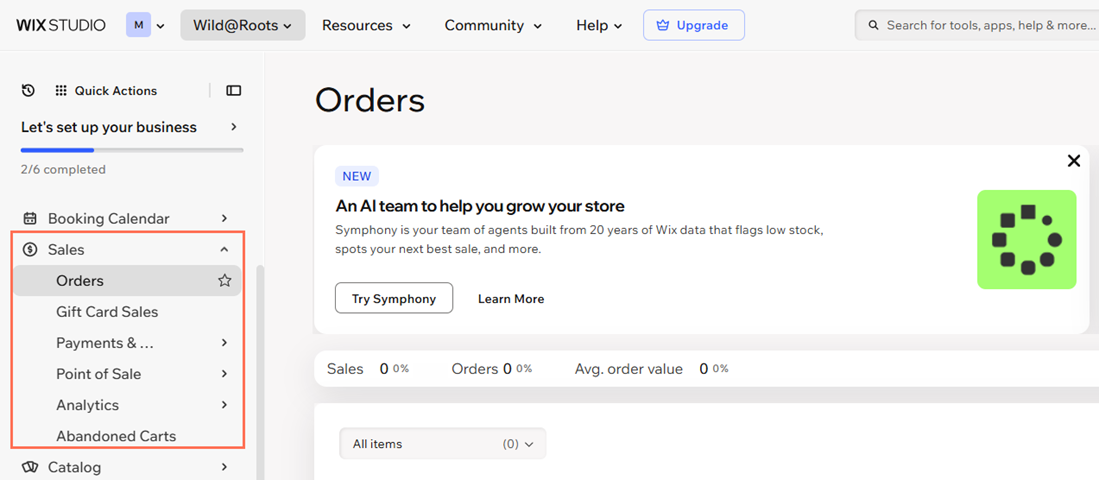The width and height of the screenshot is (1099, 480).
Task: Select Orders in sidebar
Action: coord(127,280)
